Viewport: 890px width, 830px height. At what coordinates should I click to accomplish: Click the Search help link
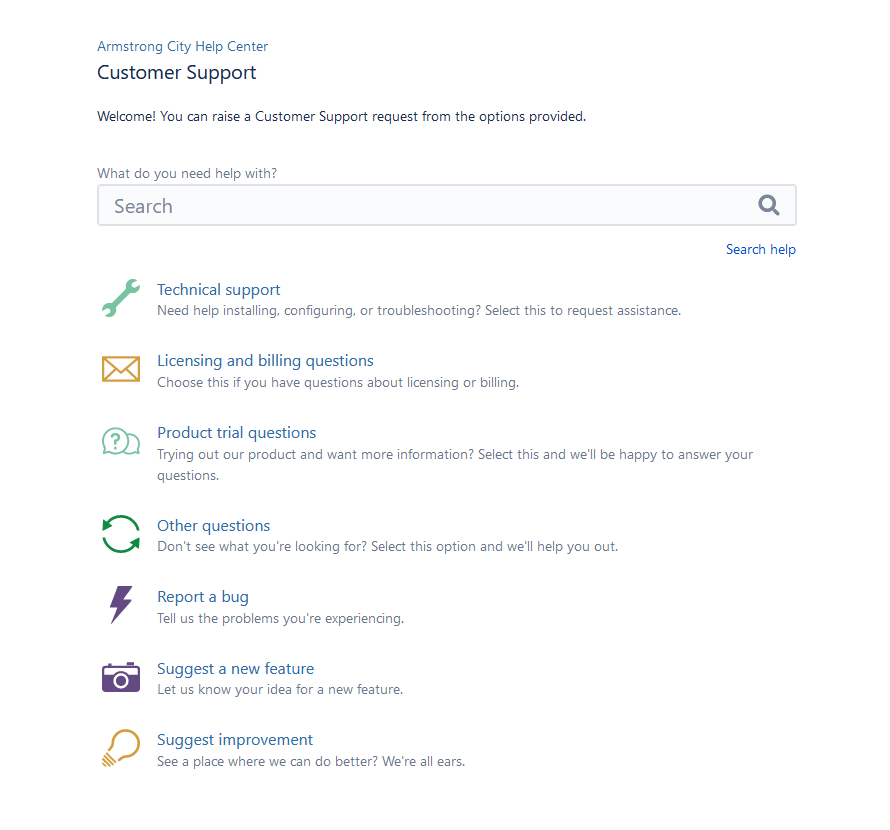761,249
